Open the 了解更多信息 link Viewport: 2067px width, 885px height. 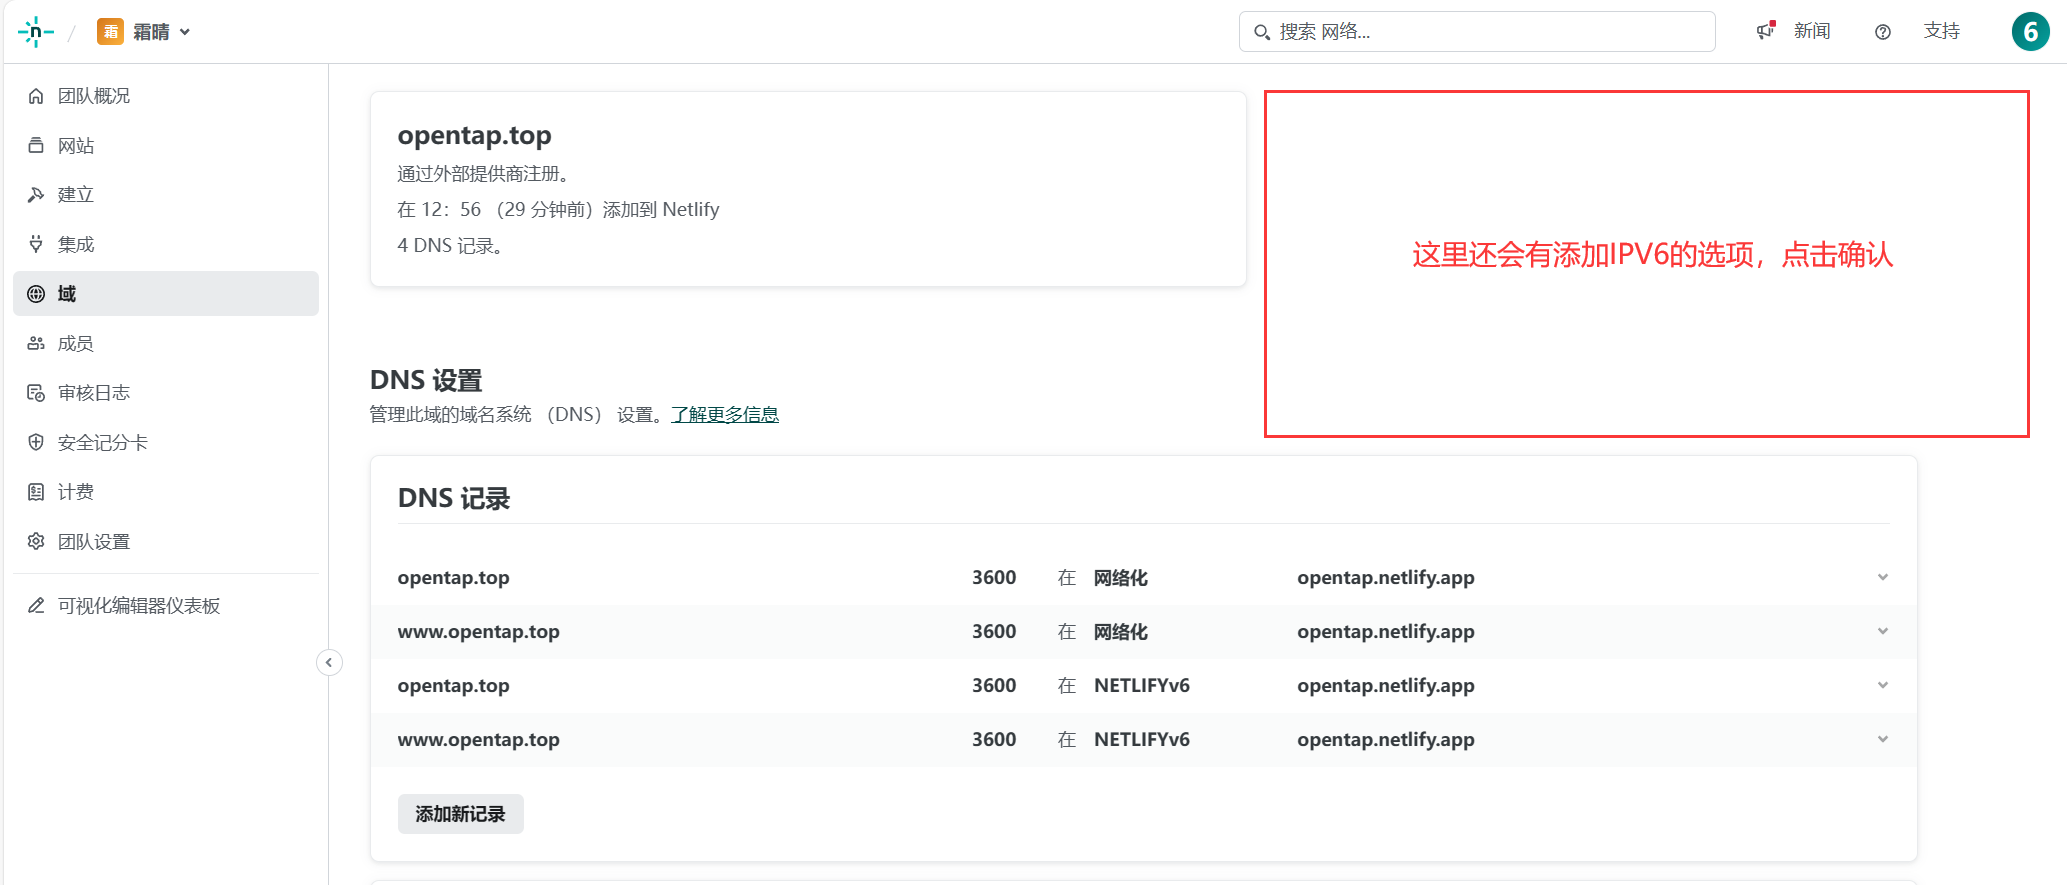point(725,415)
